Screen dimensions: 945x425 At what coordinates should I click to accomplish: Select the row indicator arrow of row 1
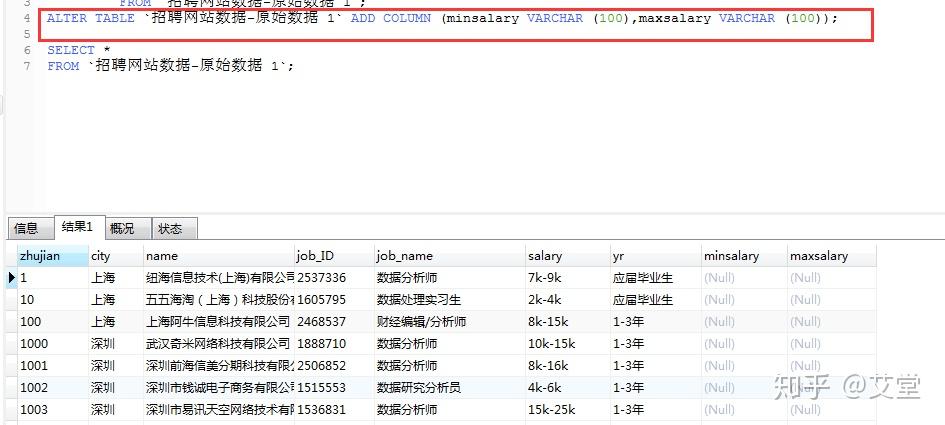pos(11,278)
